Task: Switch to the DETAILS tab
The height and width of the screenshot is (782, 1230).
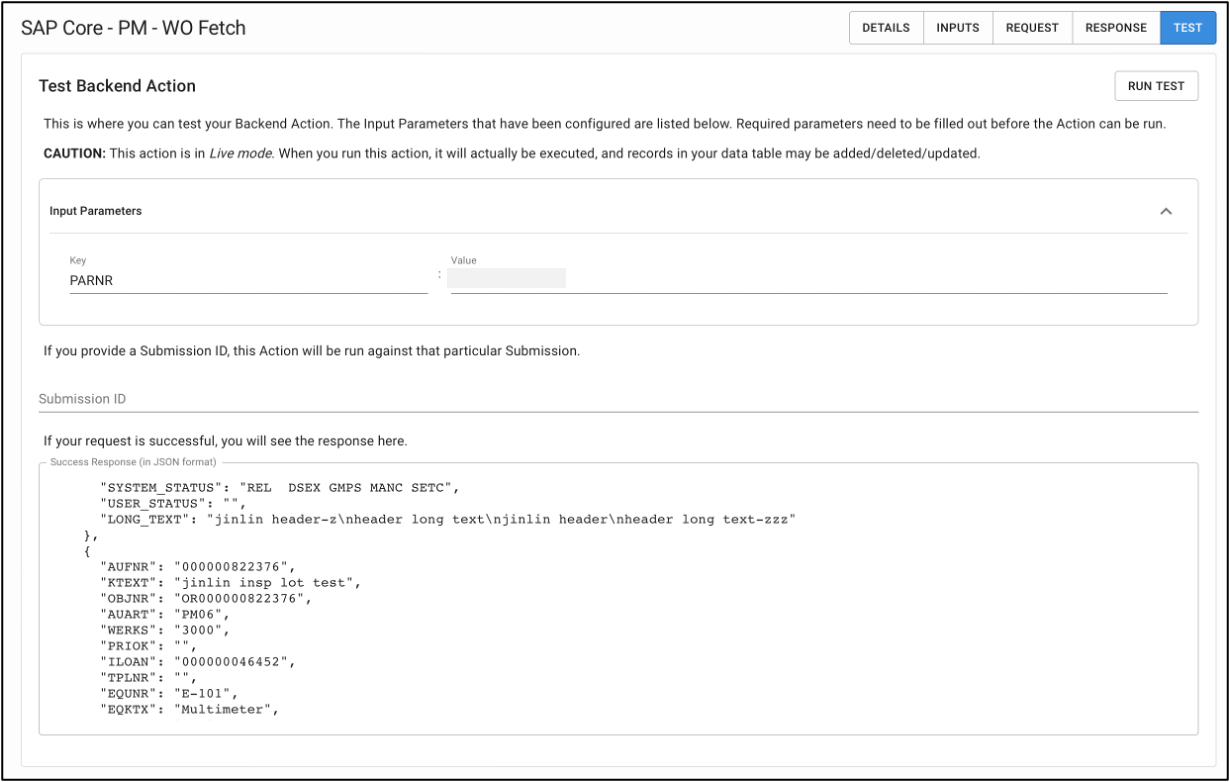Action: (x=886, y=28)
